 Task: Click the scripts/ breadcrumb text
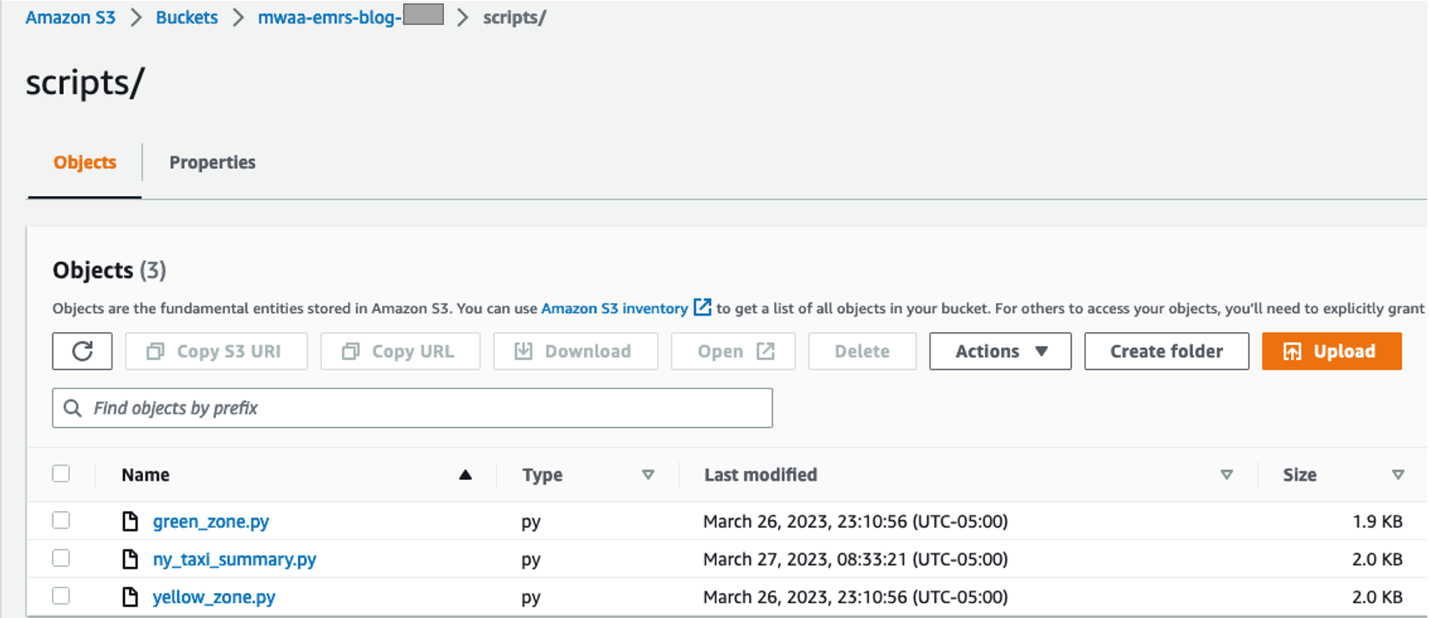(x=514, y=18)
